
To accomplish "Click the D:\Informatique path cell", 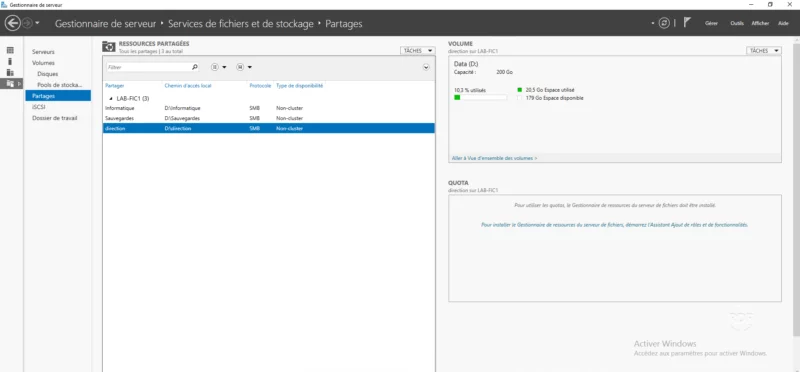I will point(183,108).
